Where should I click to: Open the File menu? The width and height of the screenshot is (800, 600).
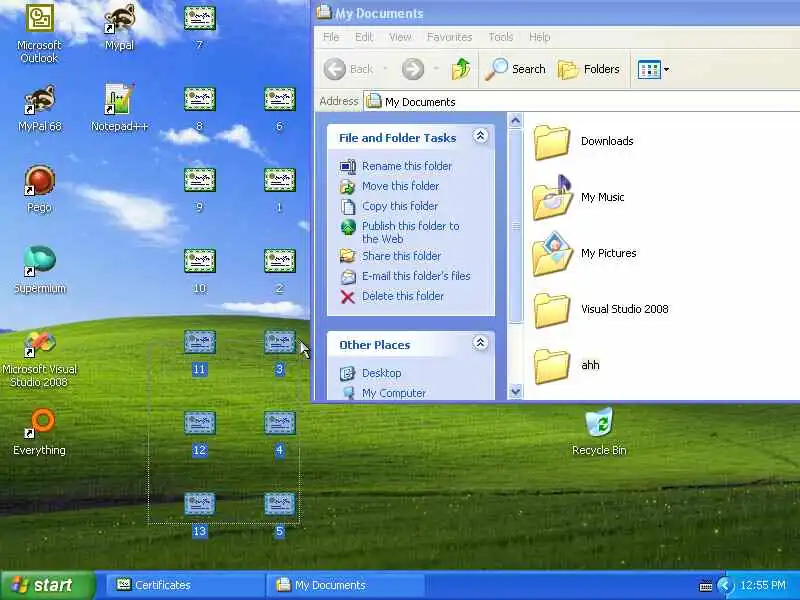pyautogui.click(x=331, y=37)
